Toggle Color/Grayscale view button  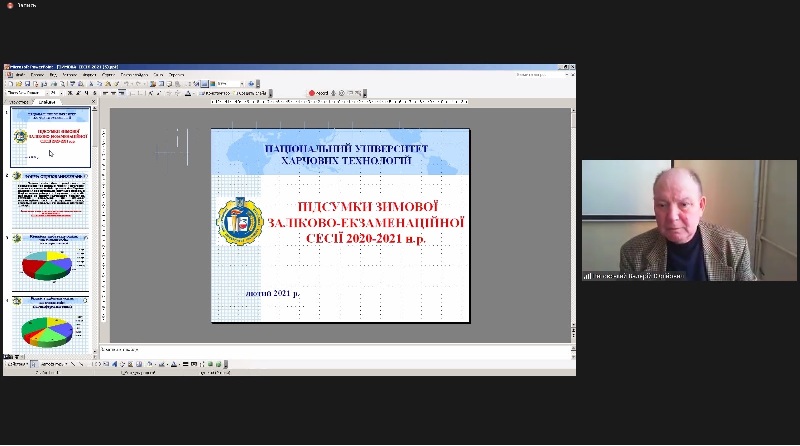(x=212, y=84)
